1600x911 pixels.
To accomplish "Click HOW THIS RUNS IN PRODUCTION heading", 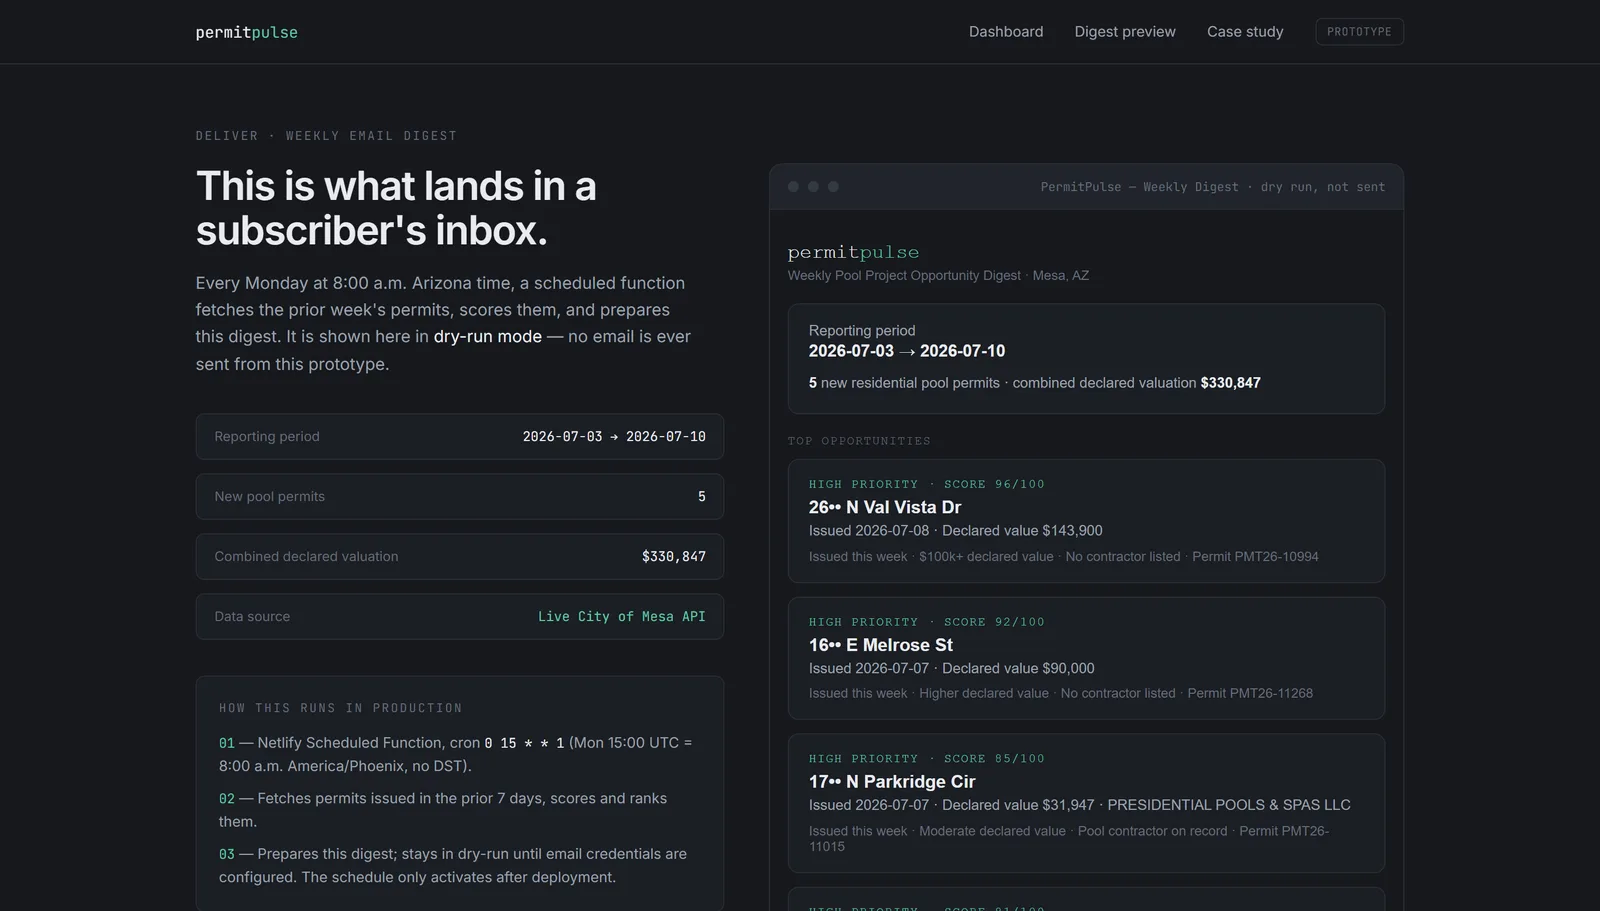I will coord(341,708).
